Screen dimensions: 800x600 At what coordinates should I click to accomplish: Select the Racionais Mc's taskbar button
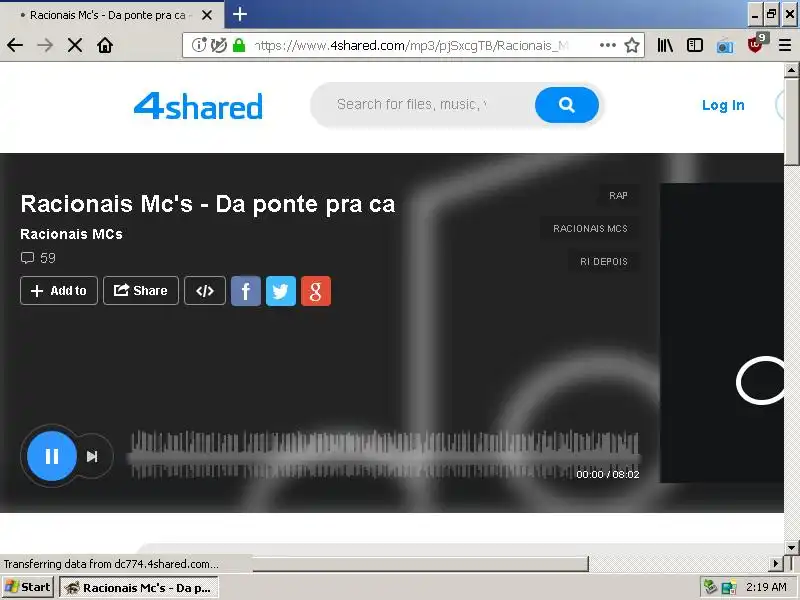[139, 587]
